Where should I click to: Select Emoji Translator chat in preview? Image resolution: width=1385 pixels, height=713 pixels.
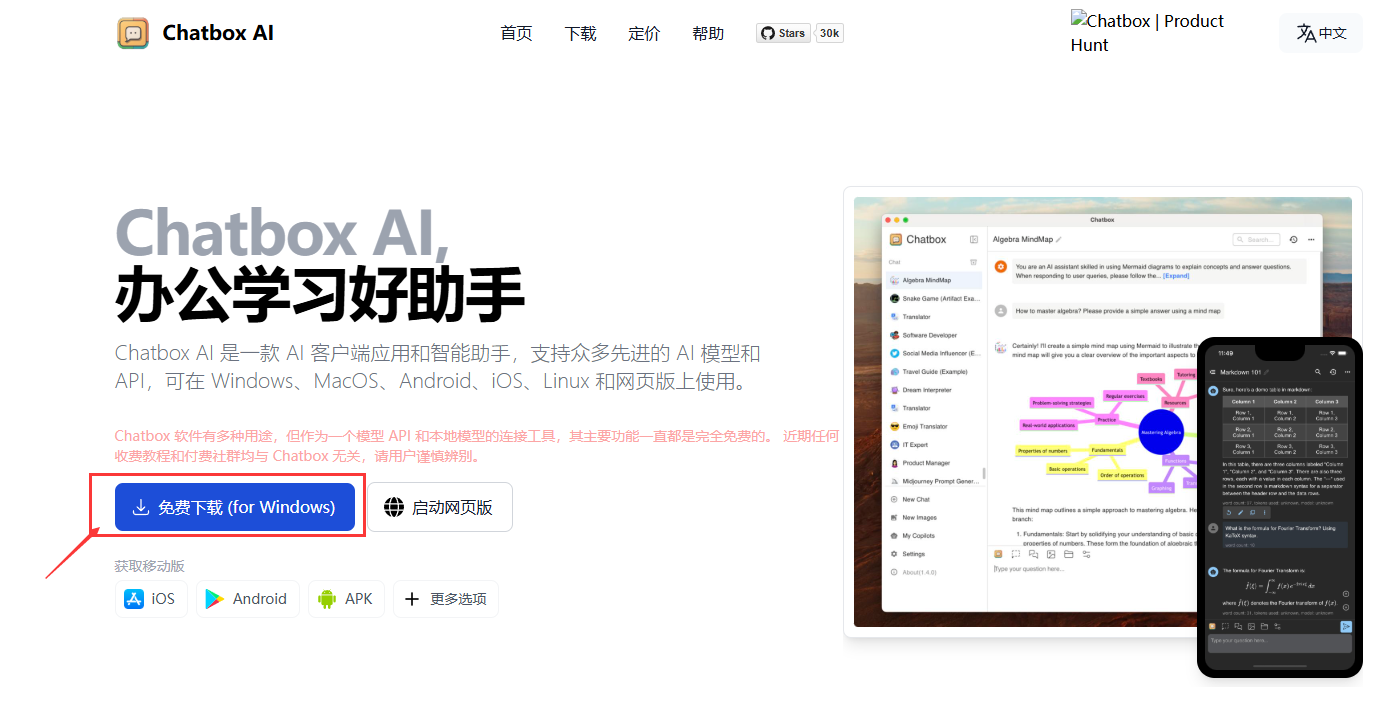[x=935, y=426]
